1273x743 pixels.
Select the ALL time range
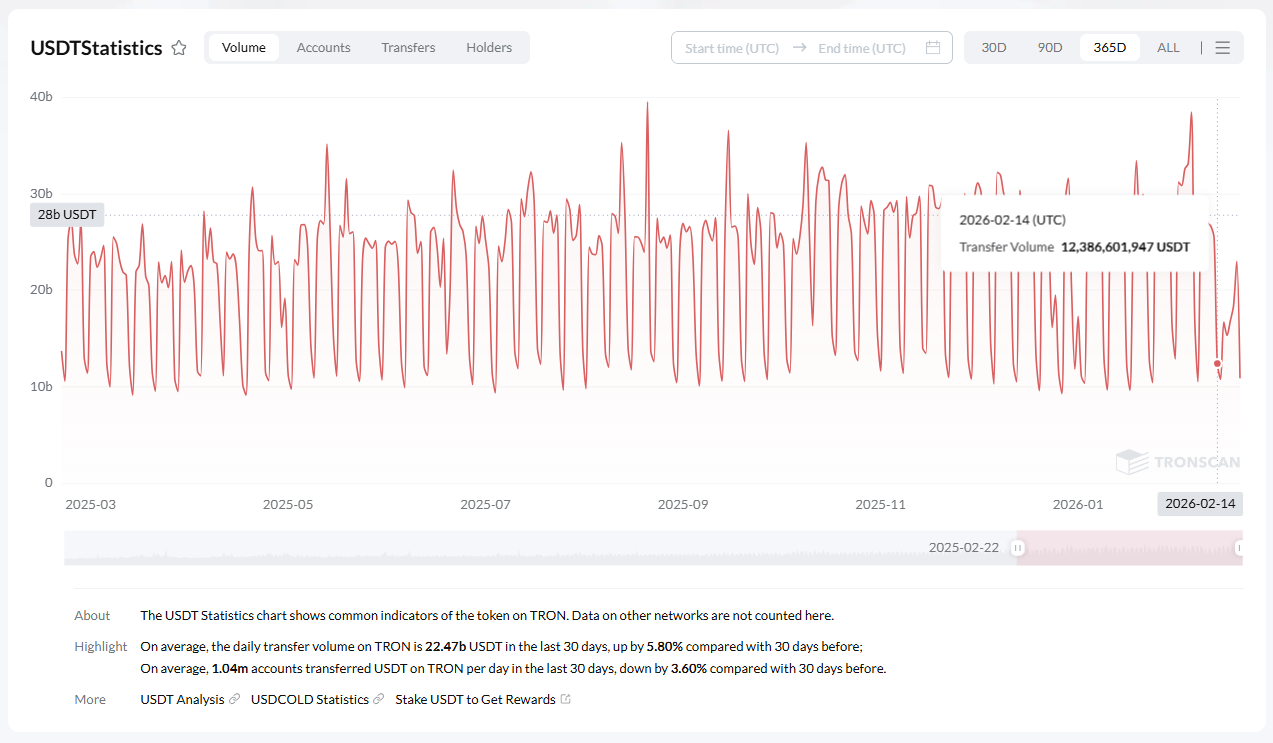coord(1168,48)
